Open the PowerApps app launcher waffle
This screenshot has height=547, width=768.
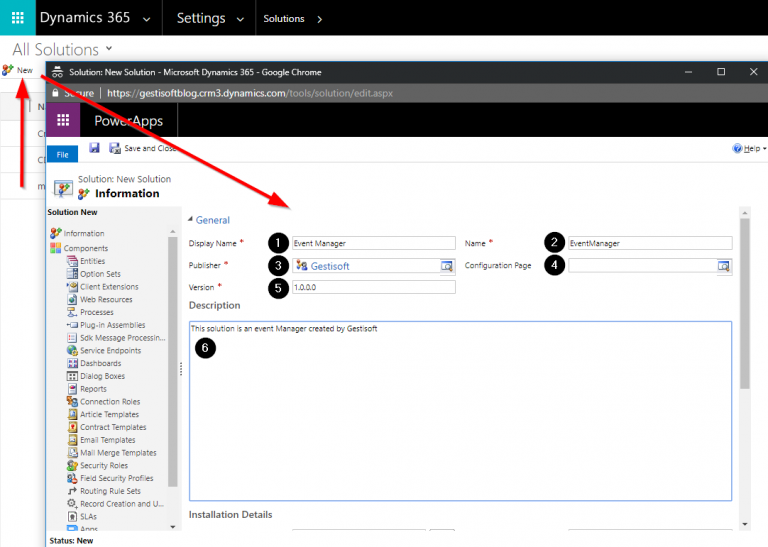pos(63,120)
